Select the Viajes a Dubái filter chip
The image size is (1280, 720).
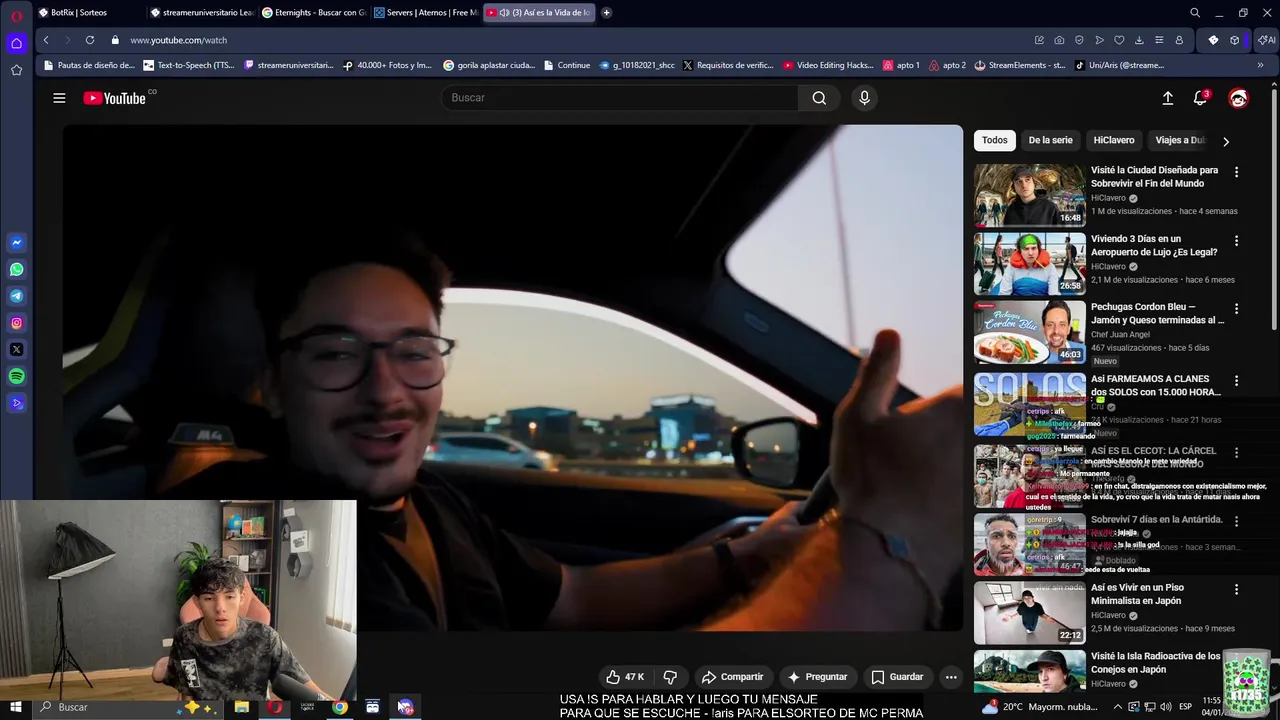[x=1180, y=140]
